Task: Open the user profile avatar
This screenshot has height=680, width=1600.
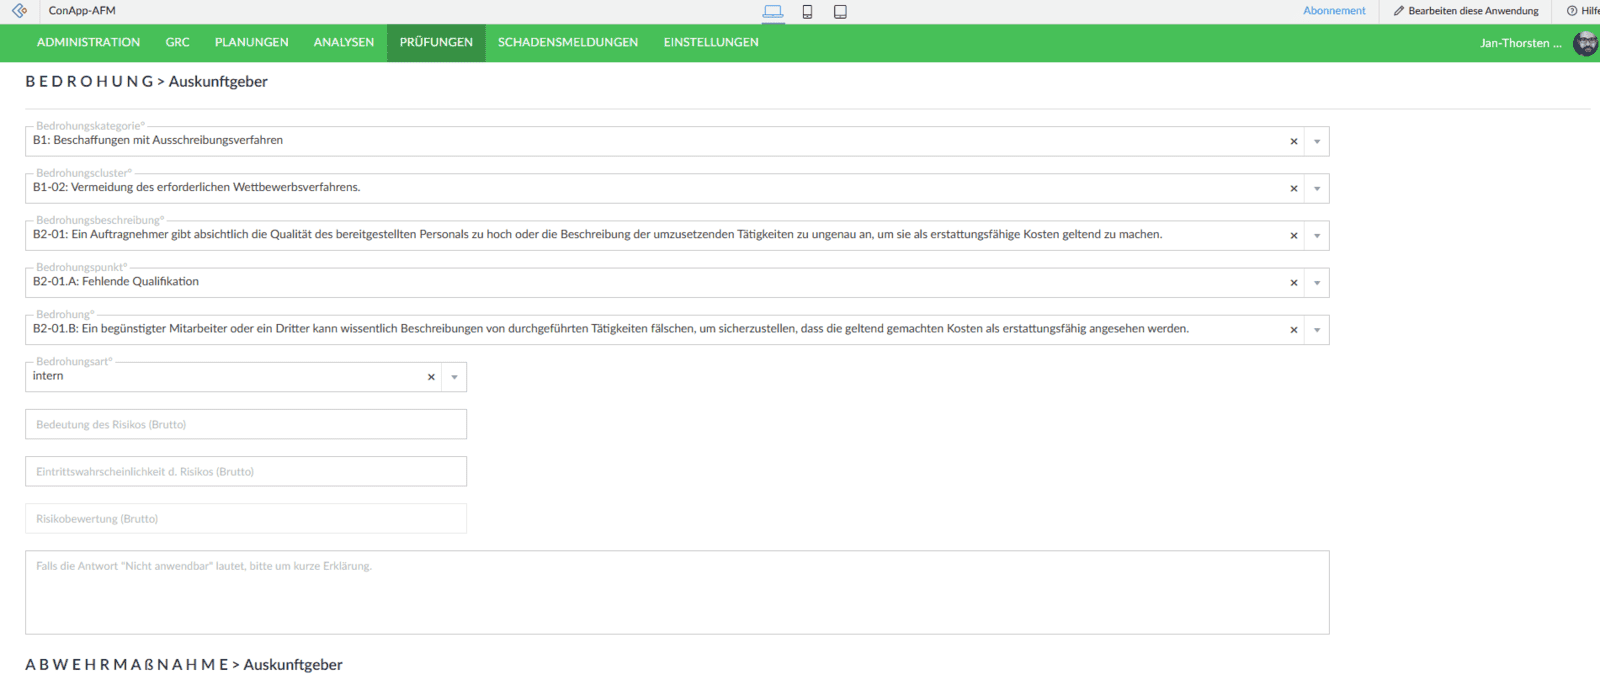Action: click(x=1585, y=43)
